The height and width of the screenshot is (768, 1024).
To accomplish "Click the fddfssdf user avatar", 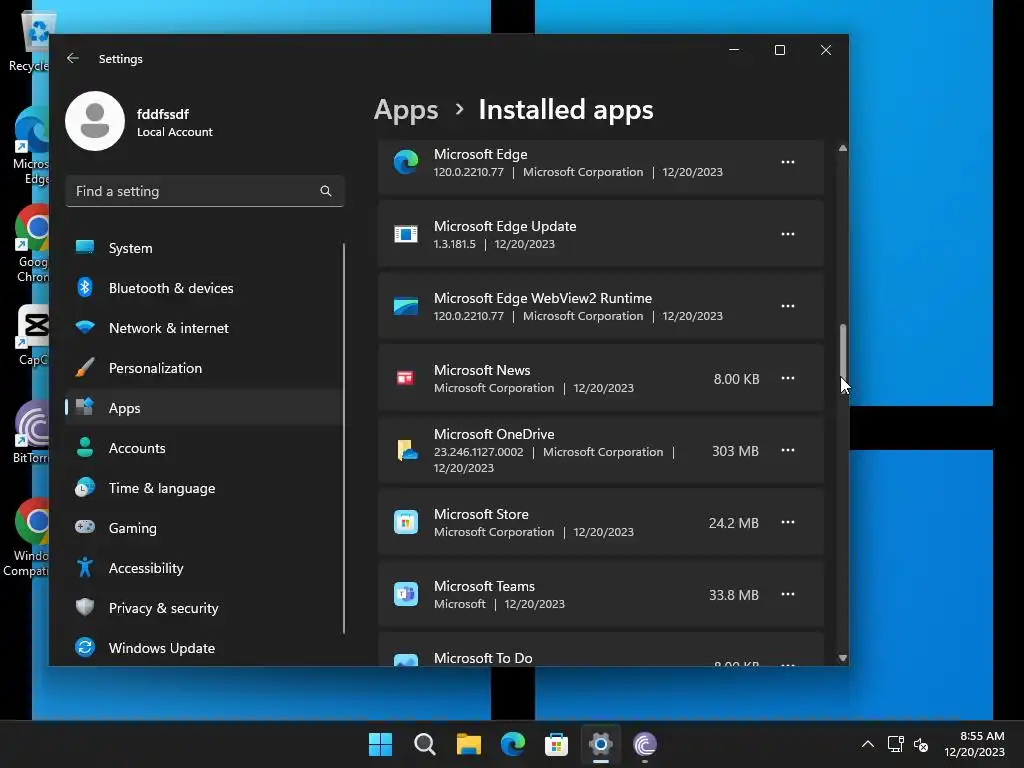I will (x=95, y=121).
